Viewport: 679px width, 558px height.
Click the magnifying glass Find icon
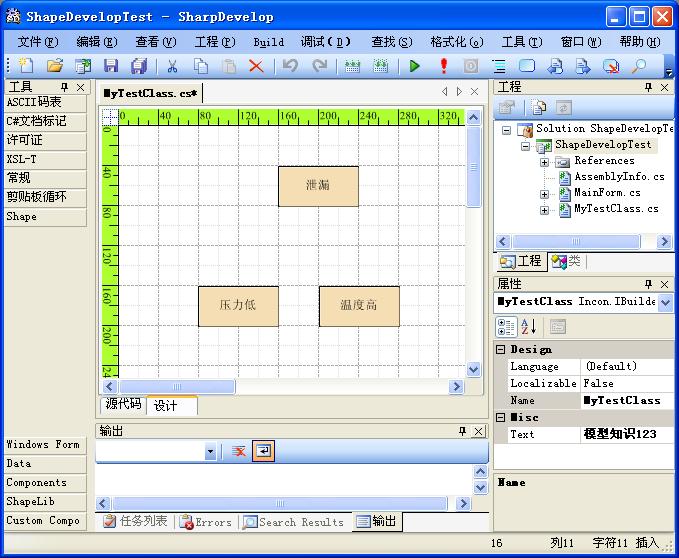[638, 66]
